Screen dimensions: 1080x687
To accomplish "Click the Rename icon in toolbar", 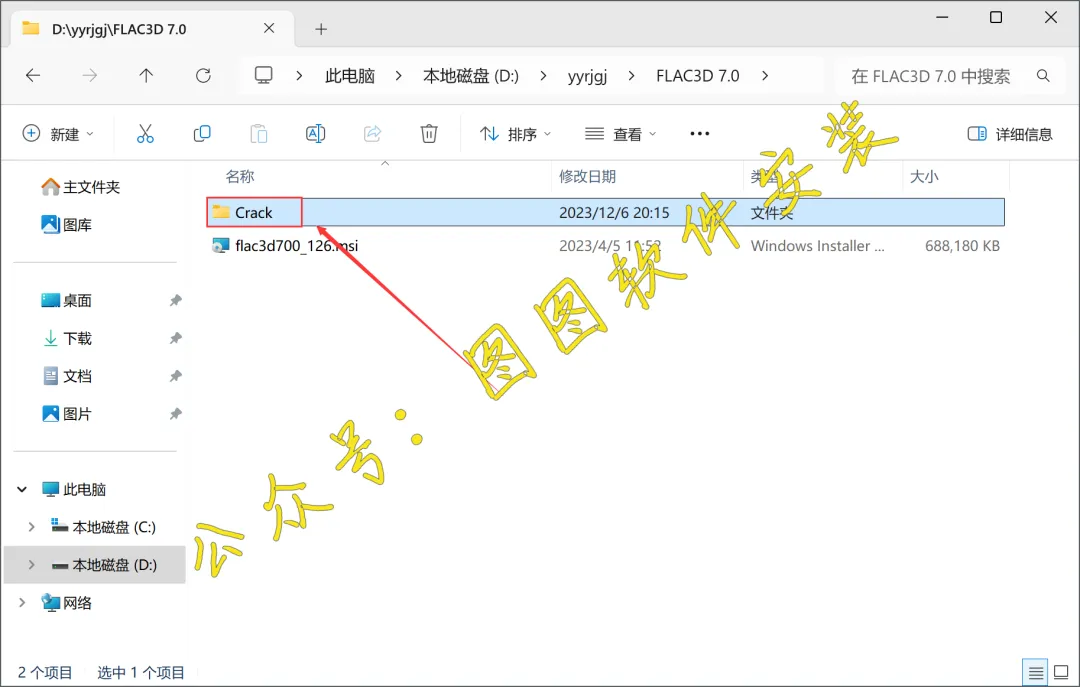I will pyautogui.click(x=315, y=134).
